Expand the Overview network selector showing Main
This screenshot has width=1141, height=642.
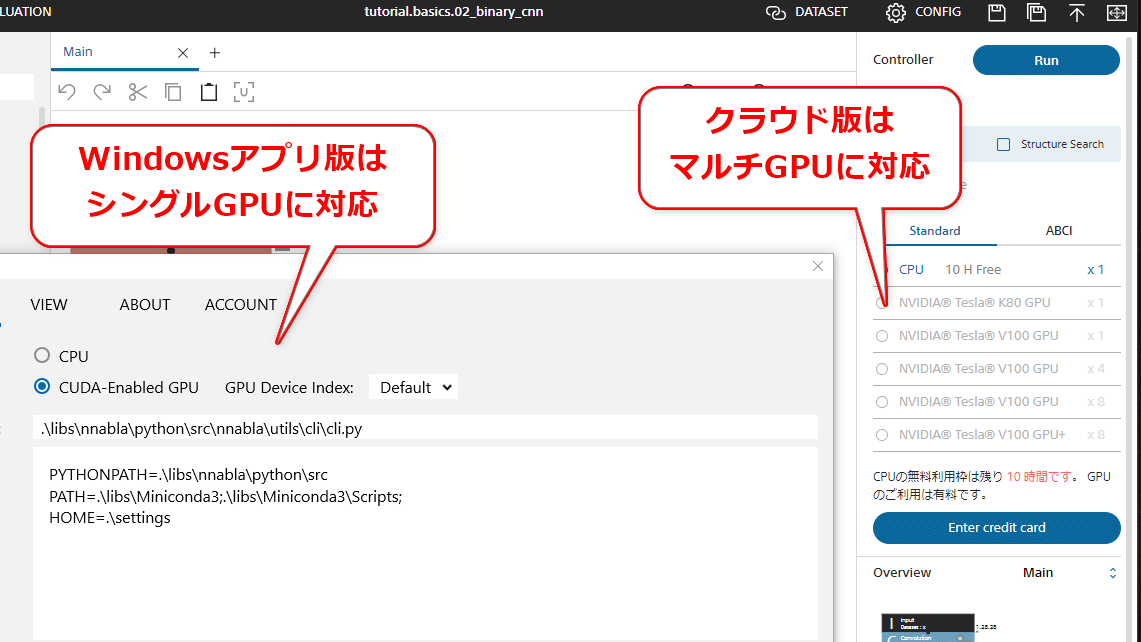(1112, 573)
